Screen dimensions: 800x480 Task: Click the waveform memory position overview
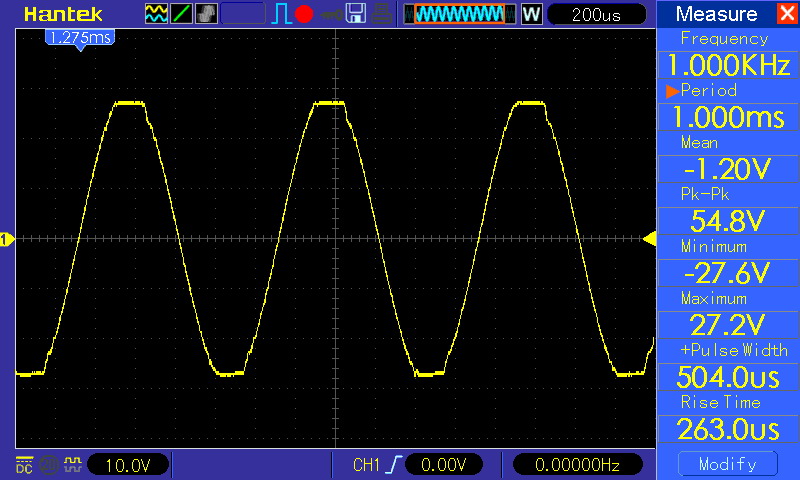pos(460,14)
